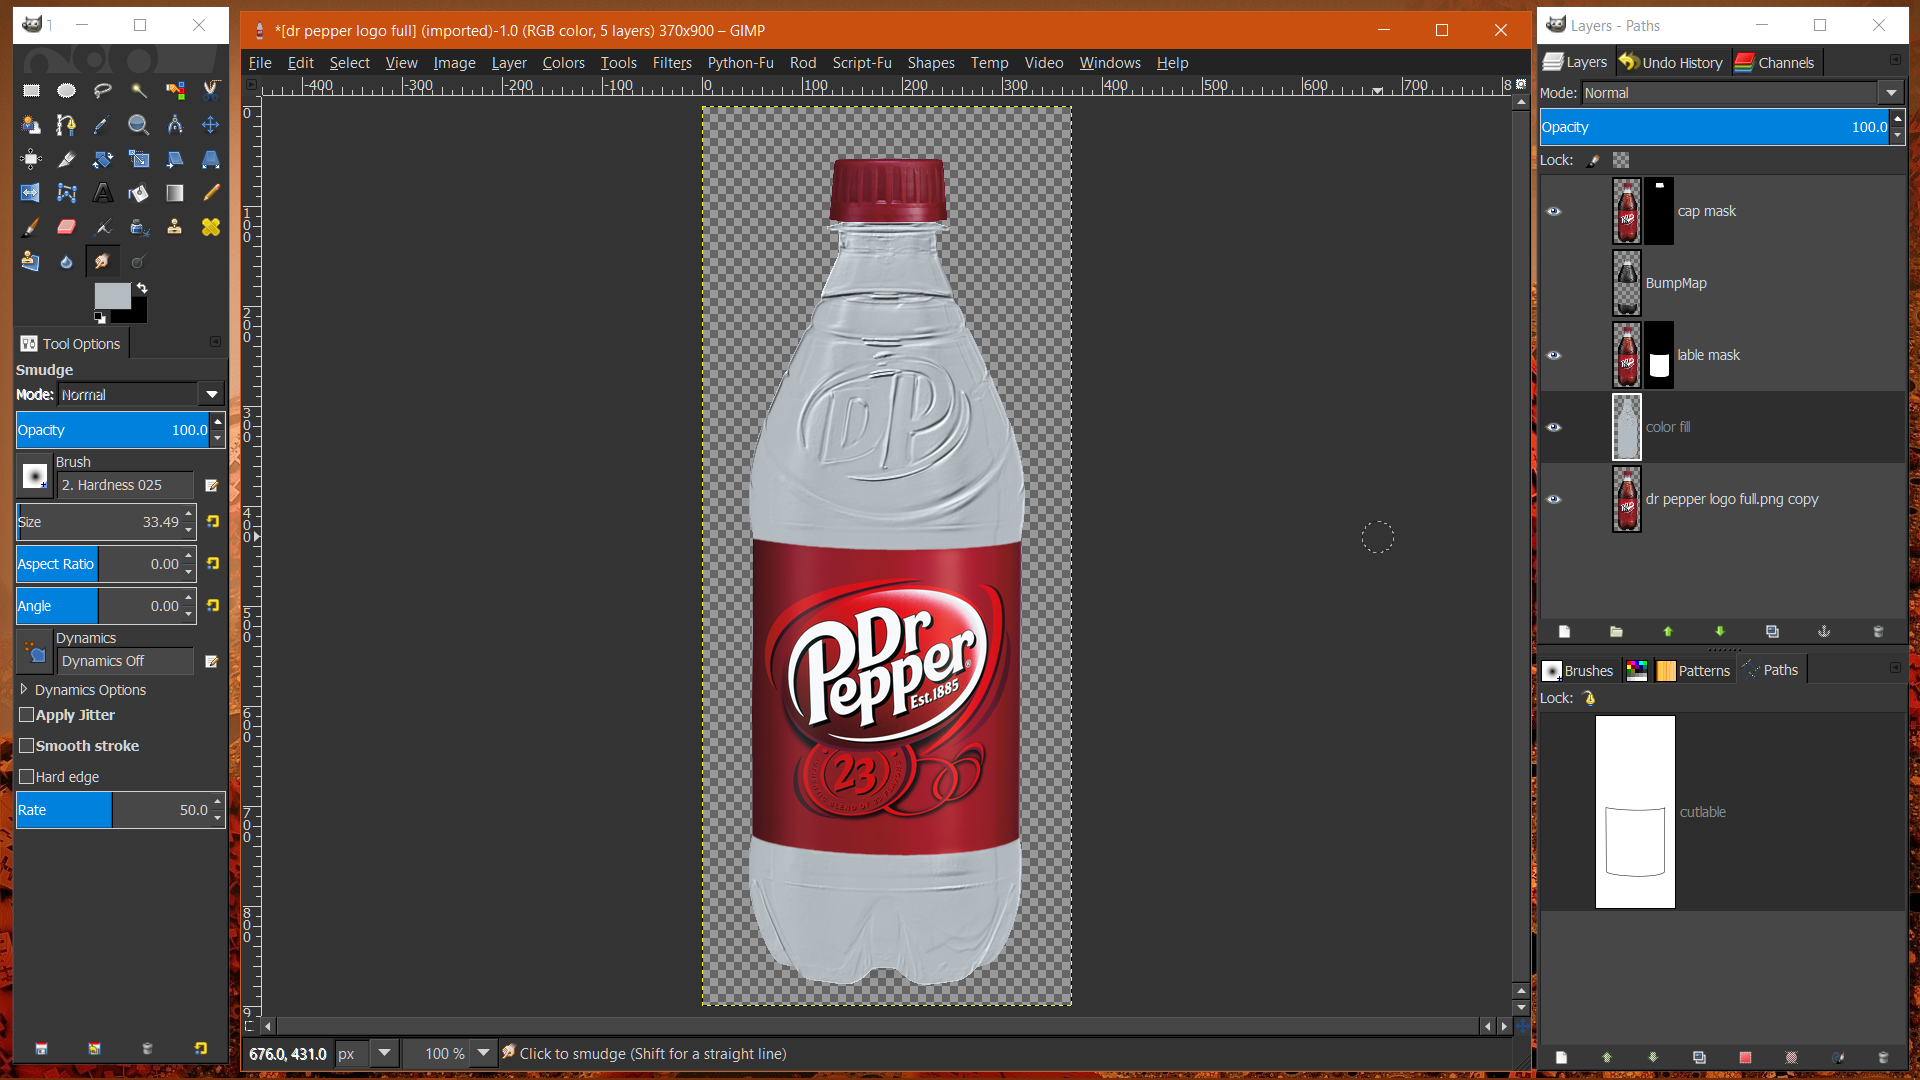Activate the Select by Color tool
The height and width of the screenshot is (1080, 1920).
click(175, 91)
